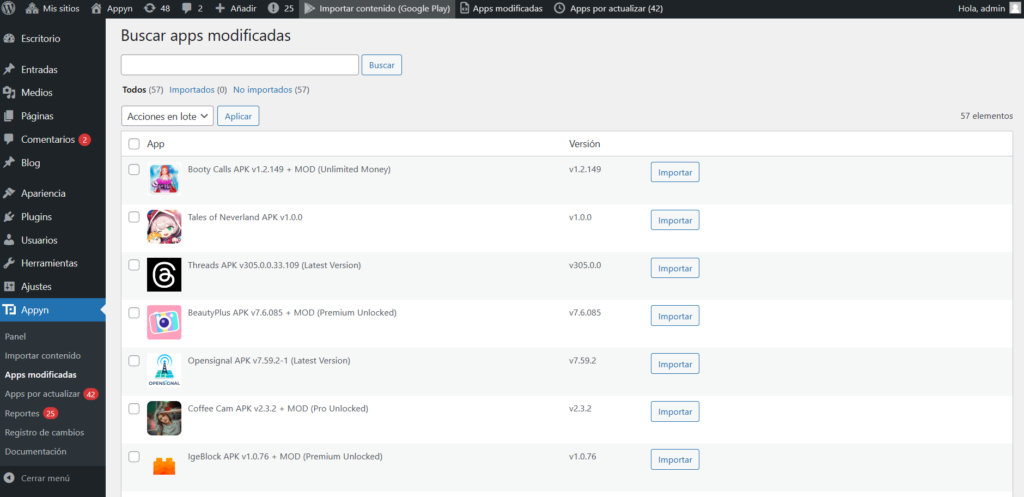The width and height of the screenshot is (1024, 497).
Task: Click the admin user avatar at top right
Action: point(1015,8)
